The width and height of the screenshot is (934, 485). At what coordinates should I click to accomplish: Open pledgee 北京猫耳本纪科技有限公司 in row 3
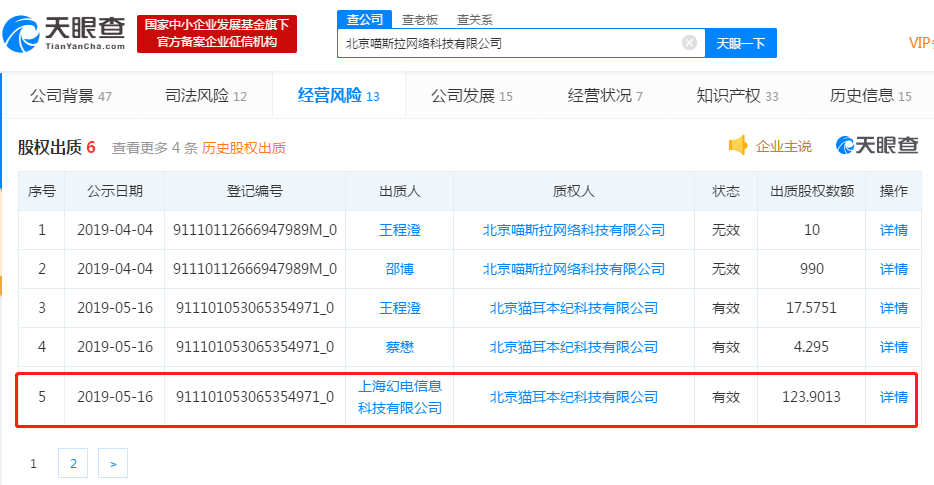(574, 308)
